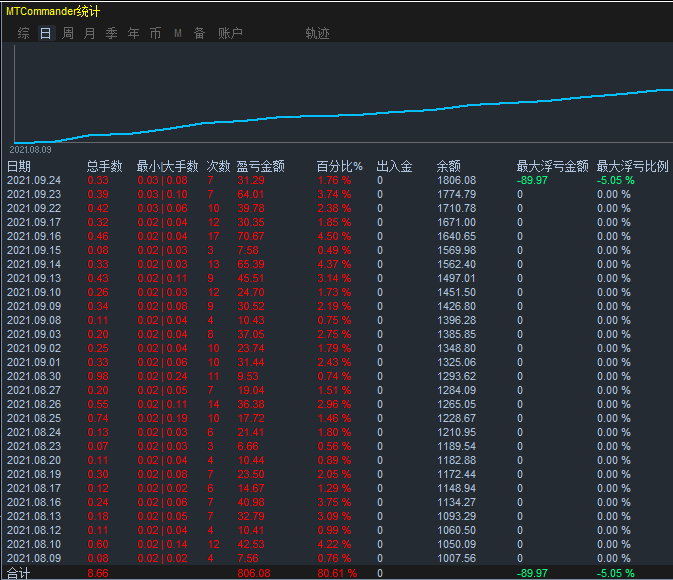The width and height of the screenshot is (673, 580).
Task: Click the 最大浮亏比例 column header
Action: click(x=632, y=167)
